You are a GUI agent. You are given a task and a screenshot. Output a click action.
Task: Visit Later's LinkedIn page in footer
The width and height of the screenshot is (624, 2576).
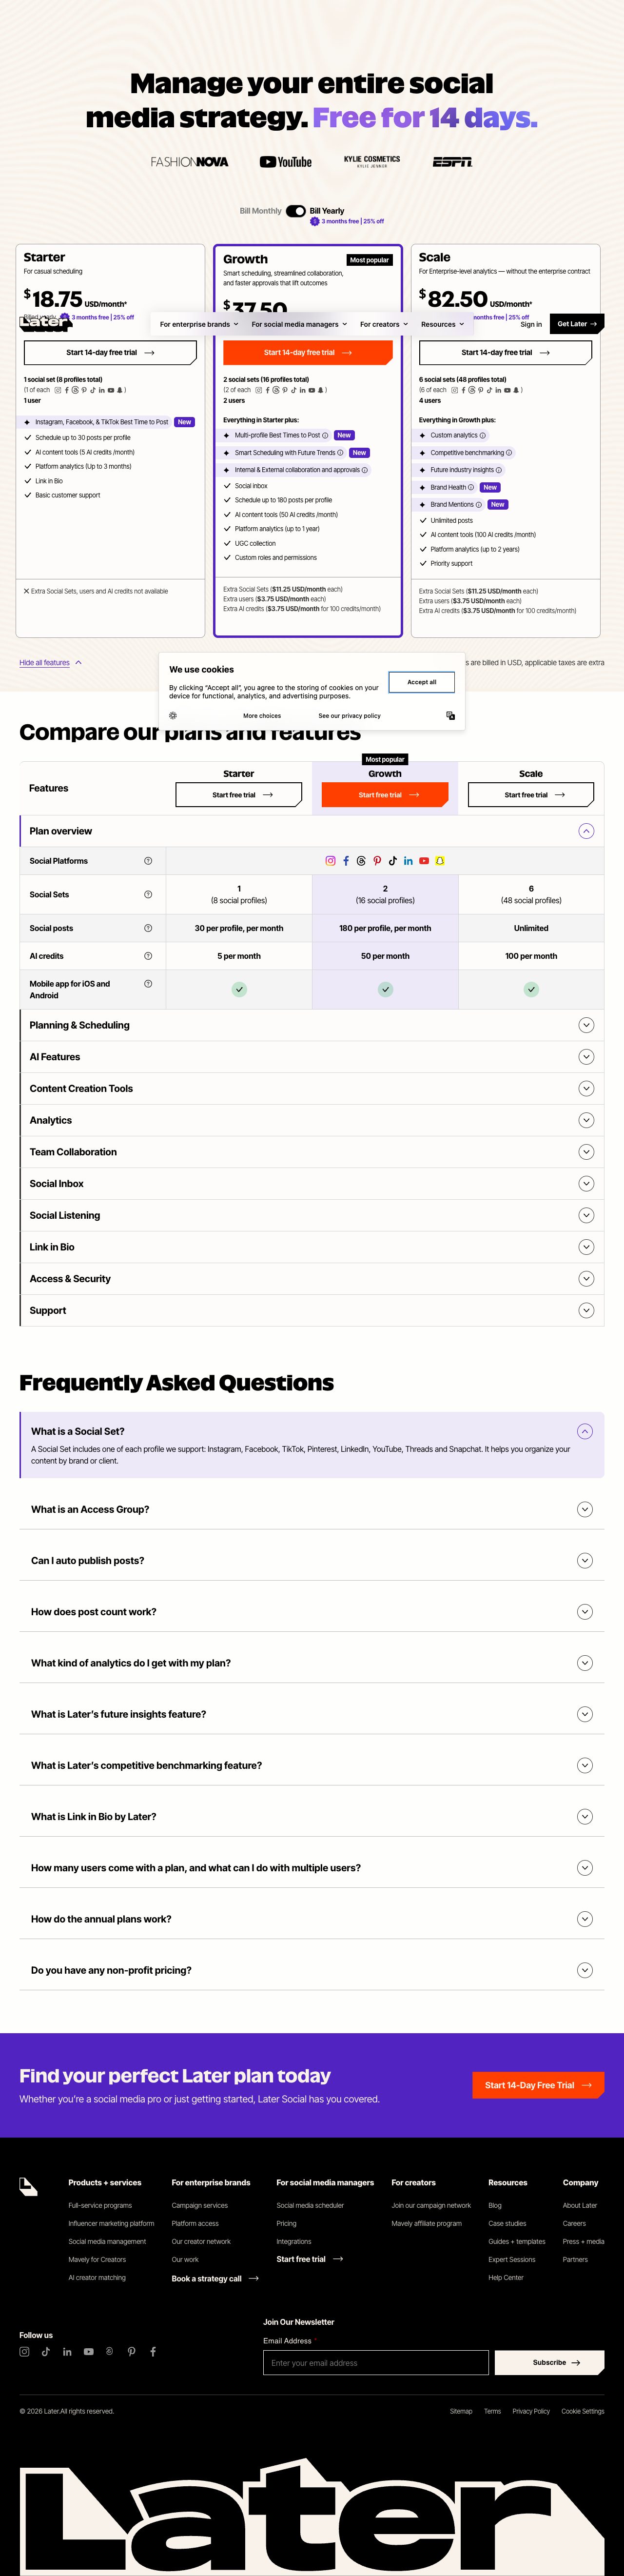67,2351
